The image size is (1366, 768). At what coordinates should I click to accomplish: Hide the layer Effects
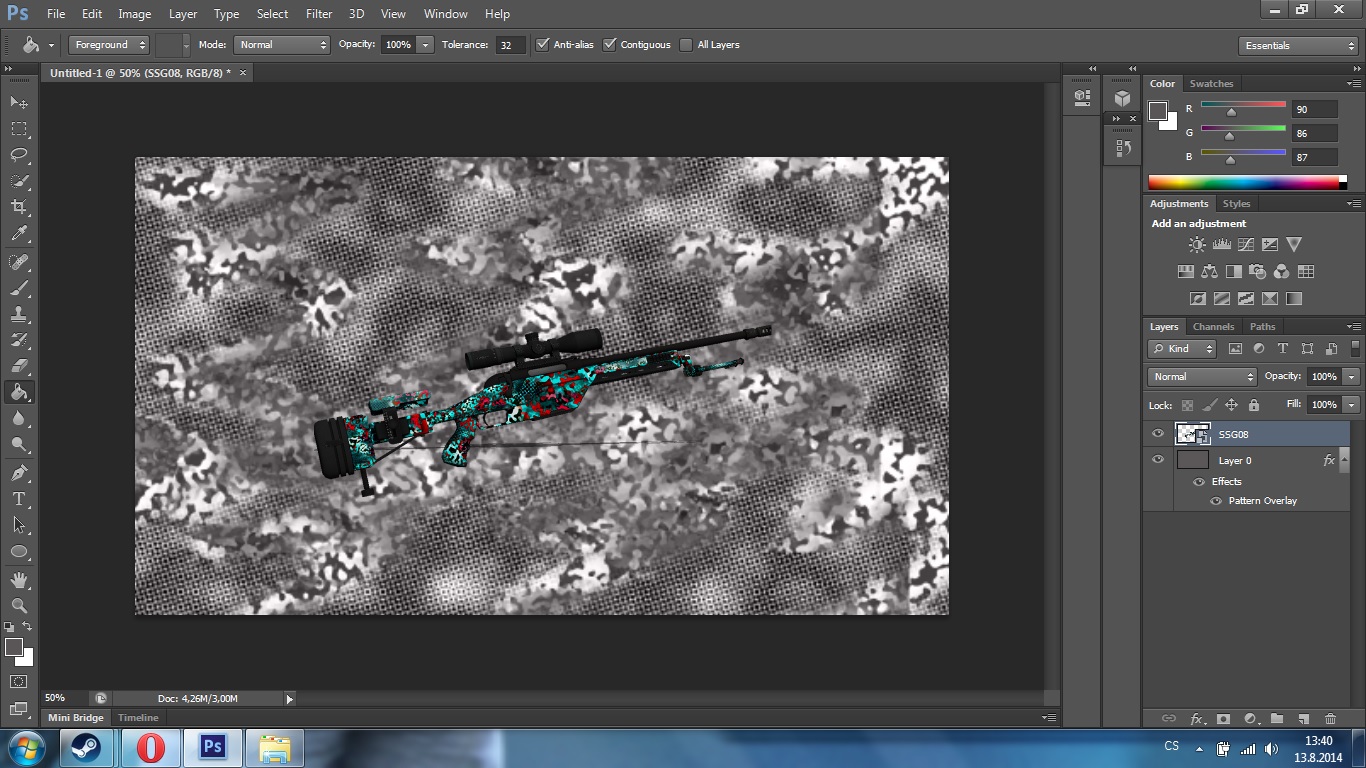(1199, 482)
